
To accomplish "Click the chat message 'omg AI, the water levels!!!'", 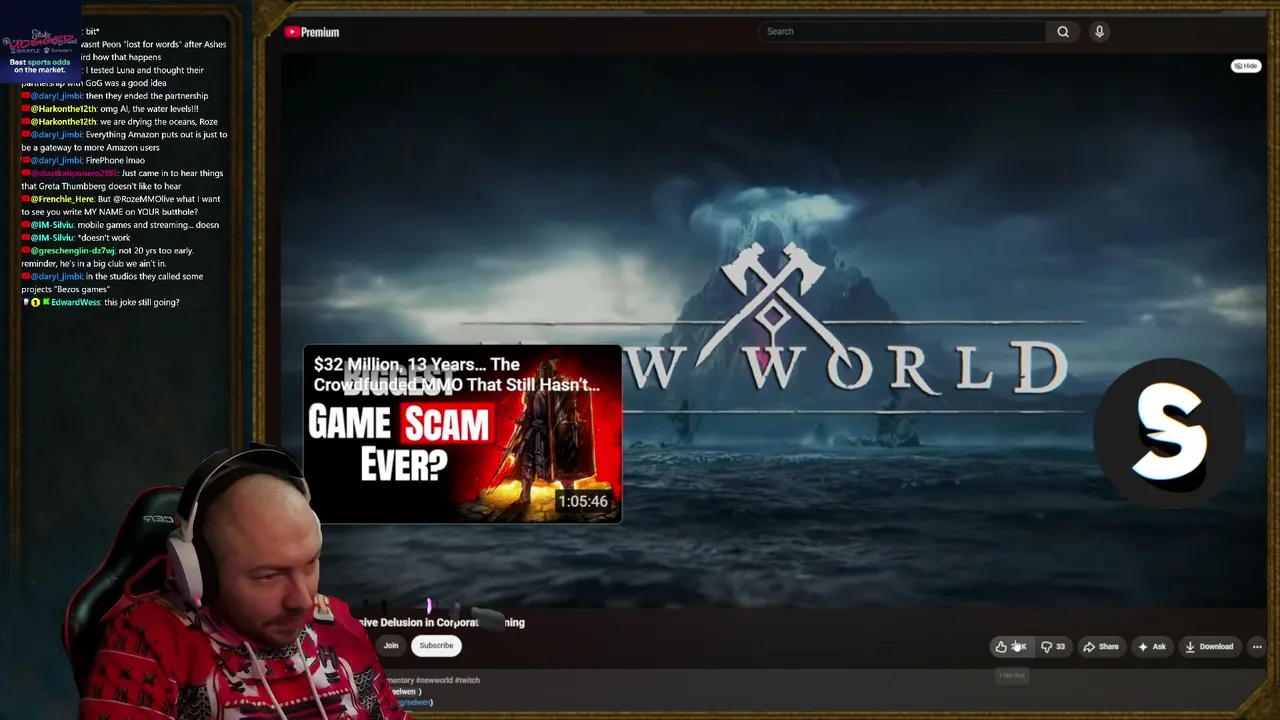I will tap(149, 109).
